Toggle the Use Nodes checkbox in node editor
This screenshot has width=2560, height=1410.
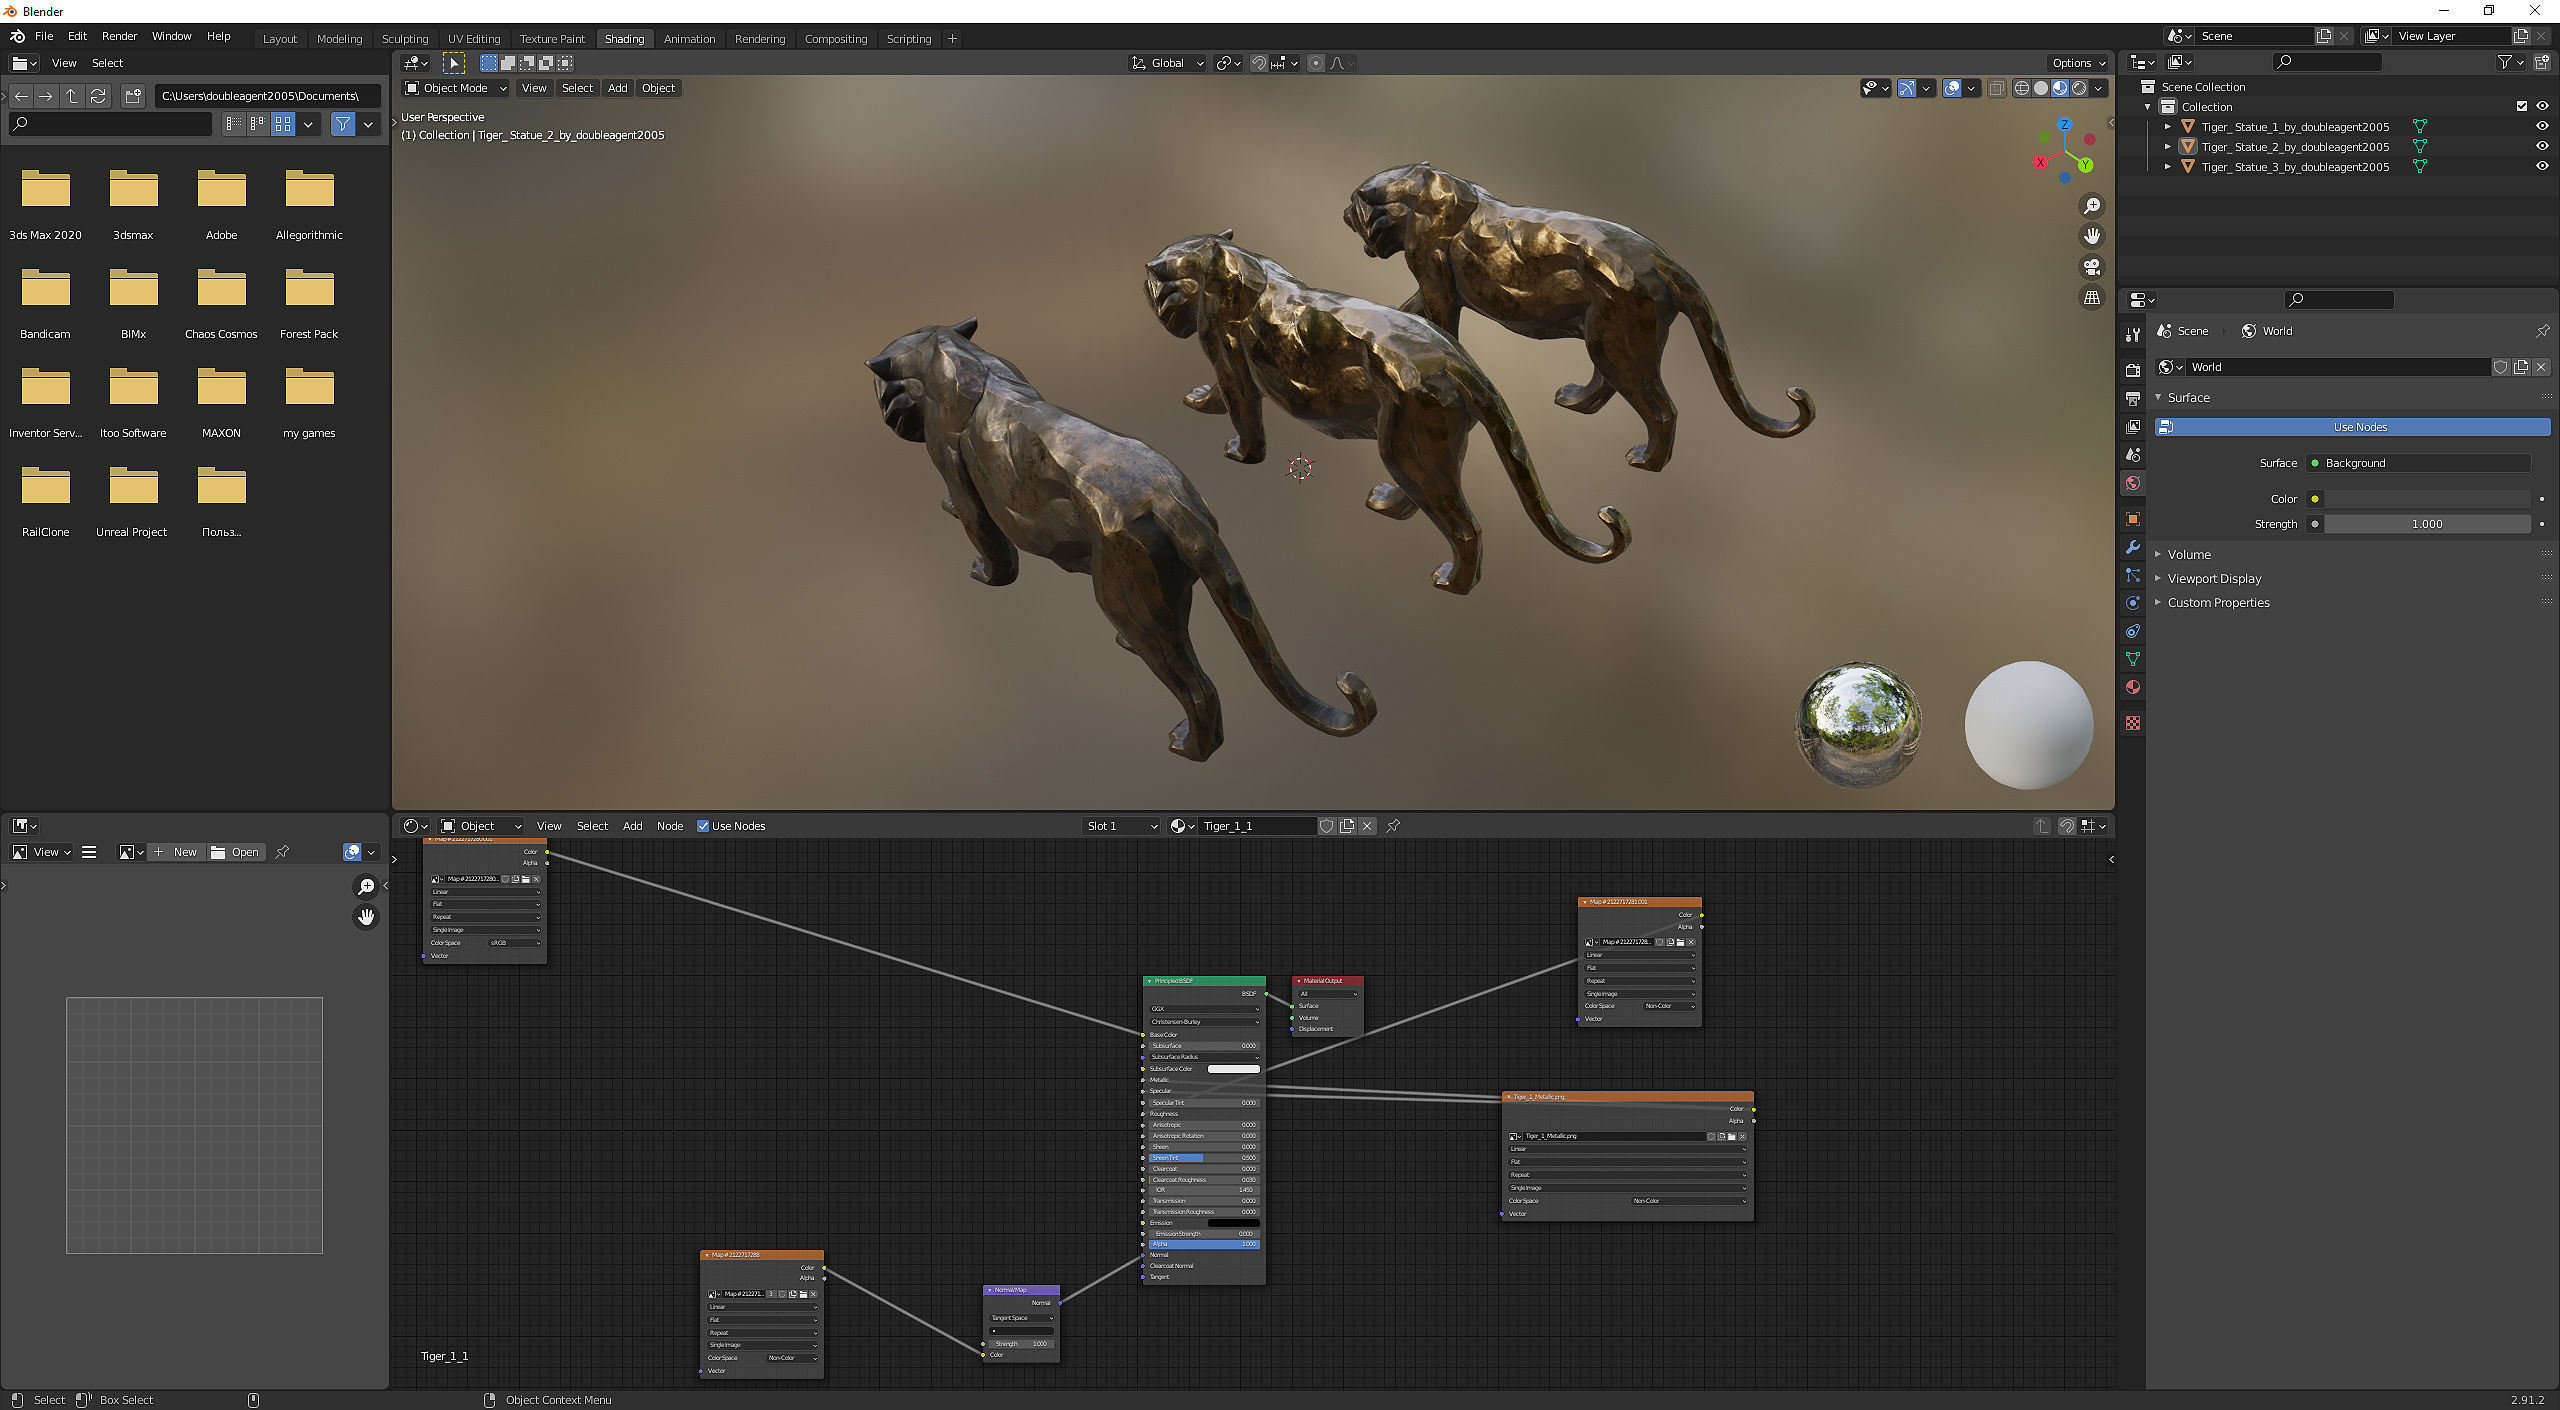pos(703,826)
